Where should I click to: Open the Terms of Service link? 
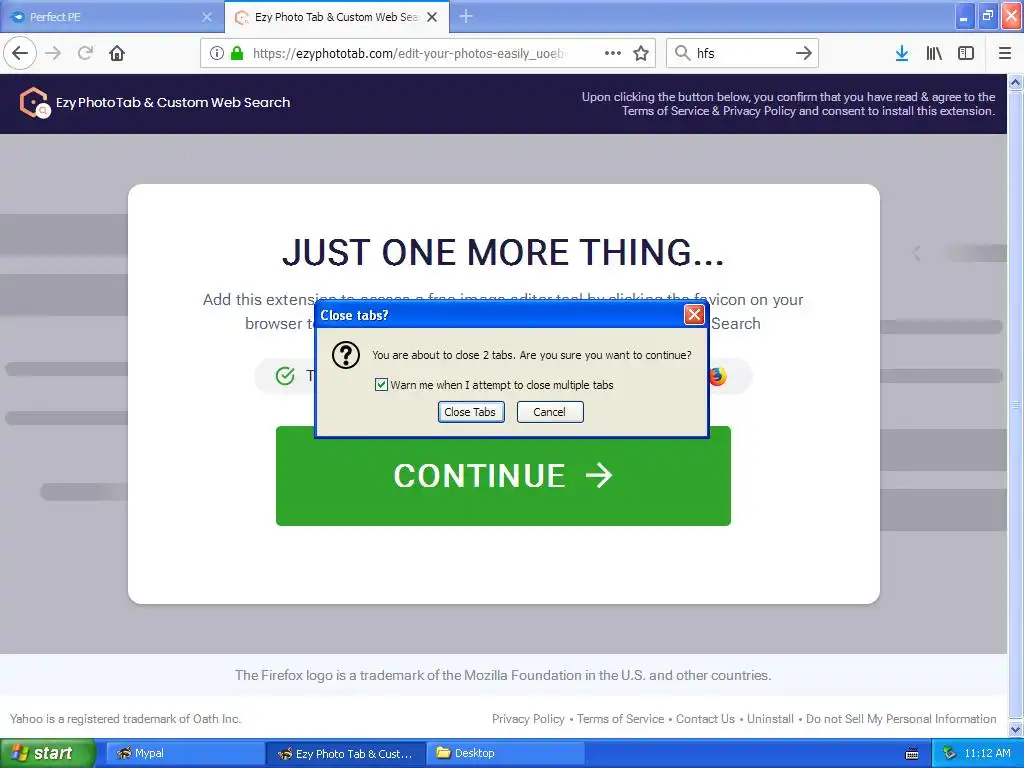pyautogui.click(x=620, y=718)
